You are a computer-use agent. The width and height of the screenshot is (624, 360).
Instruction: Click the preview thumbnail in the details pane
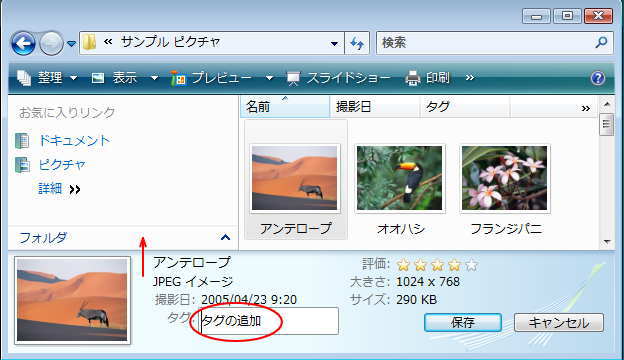(72, 300)
